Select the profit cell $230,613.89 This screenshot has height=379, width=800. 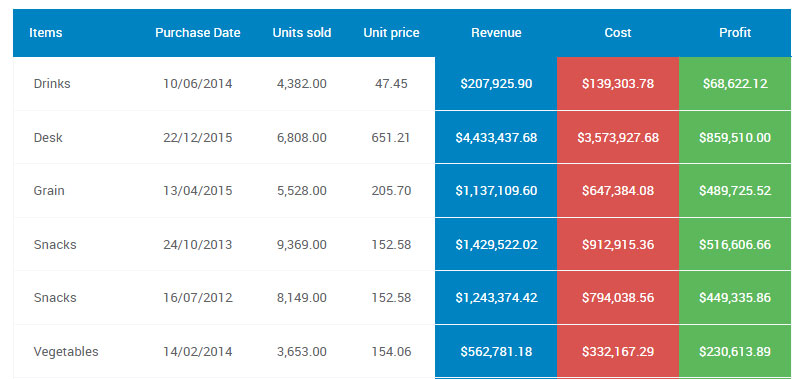(x=735, y=351)
